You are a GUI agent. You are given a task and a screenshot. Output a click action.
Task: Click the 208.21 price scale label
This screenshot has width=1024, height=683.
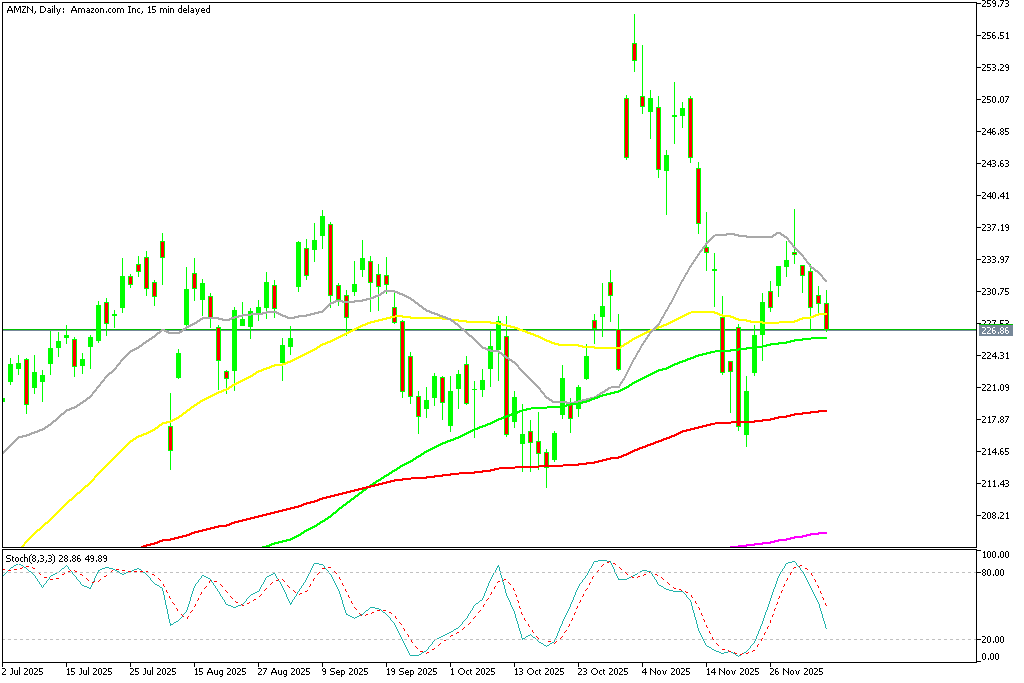pyautogui.click(x=994, y=517)
